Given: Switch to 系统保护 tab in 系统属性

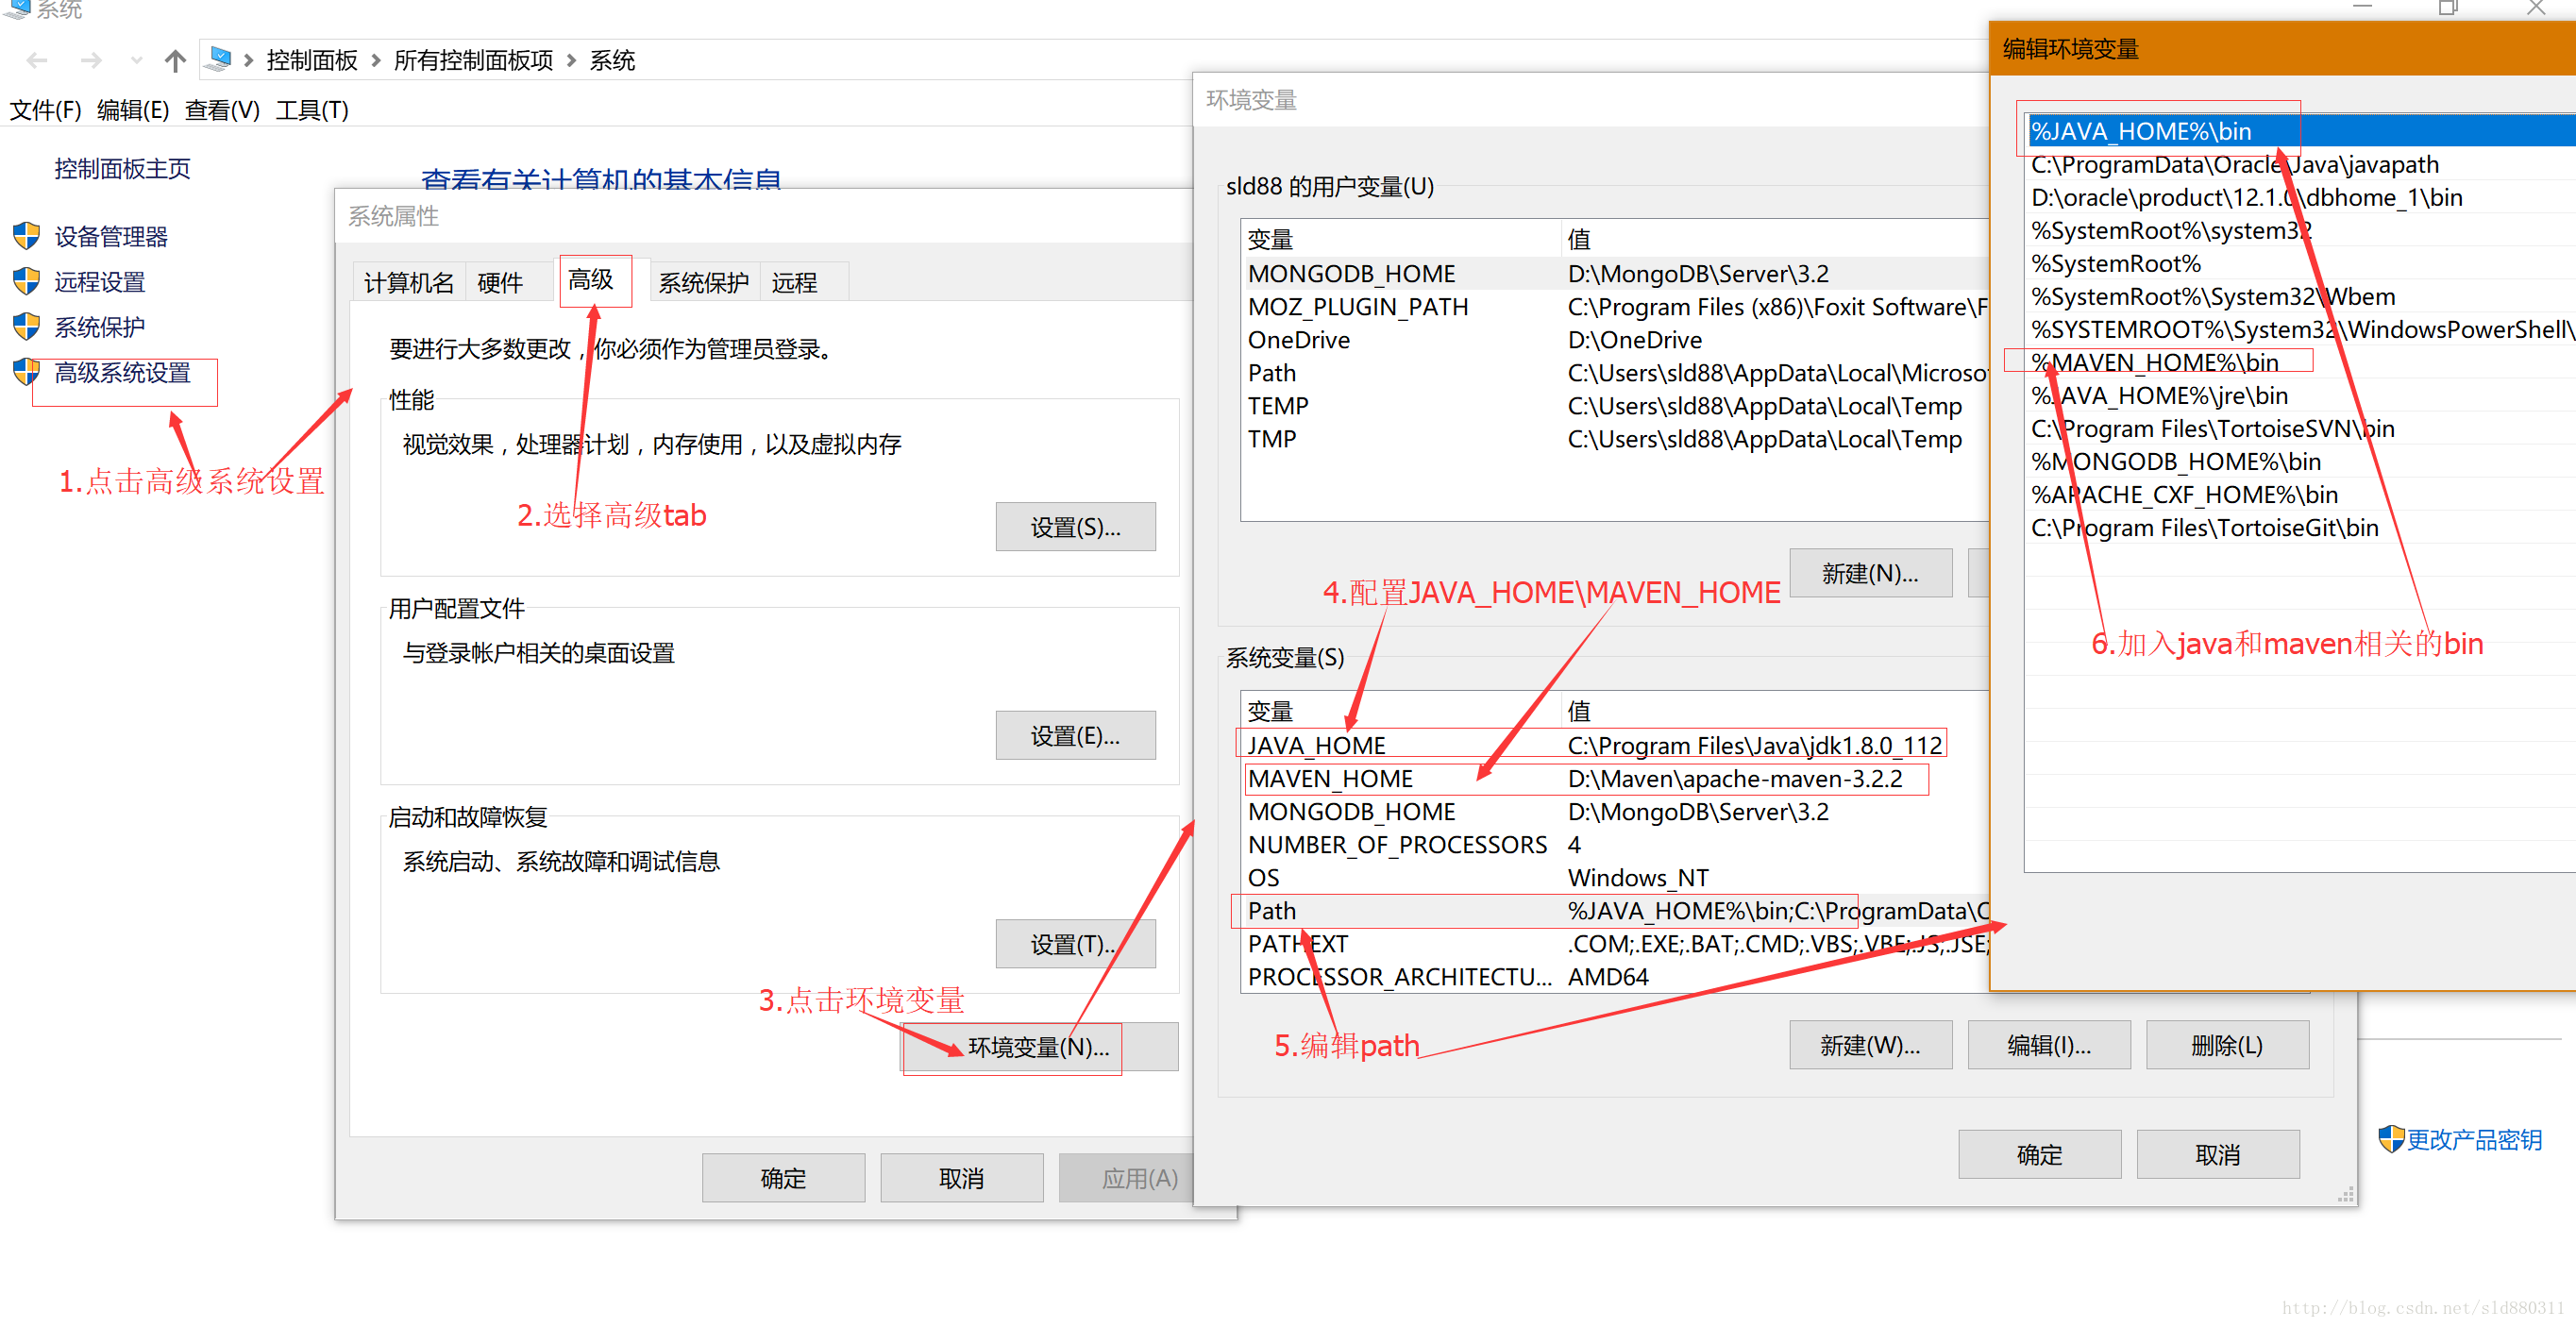Looking at the screenshot, I should (x=703, y=283).
